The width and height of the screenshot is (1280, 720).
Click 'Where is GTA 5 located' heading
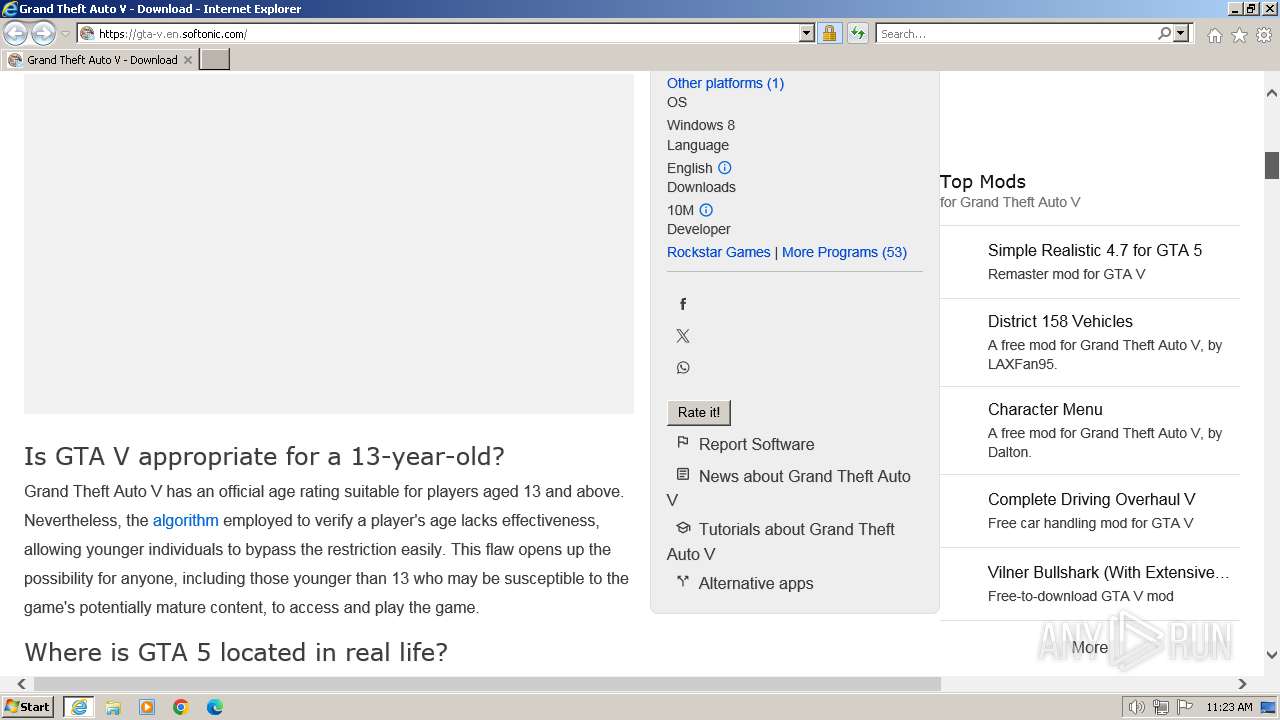236,652
